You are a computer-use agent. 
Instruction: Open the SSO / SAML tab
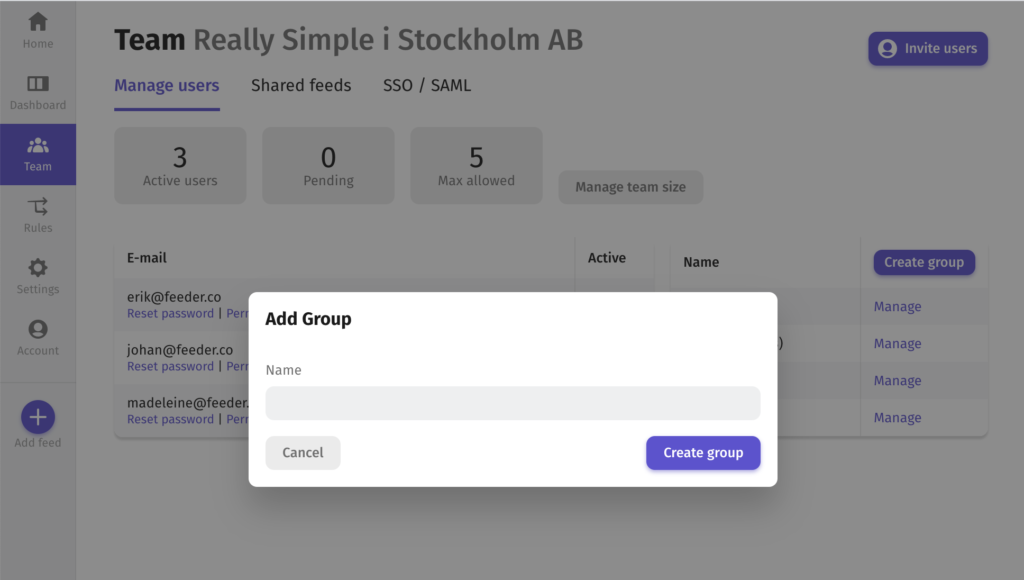click(426, 86)
